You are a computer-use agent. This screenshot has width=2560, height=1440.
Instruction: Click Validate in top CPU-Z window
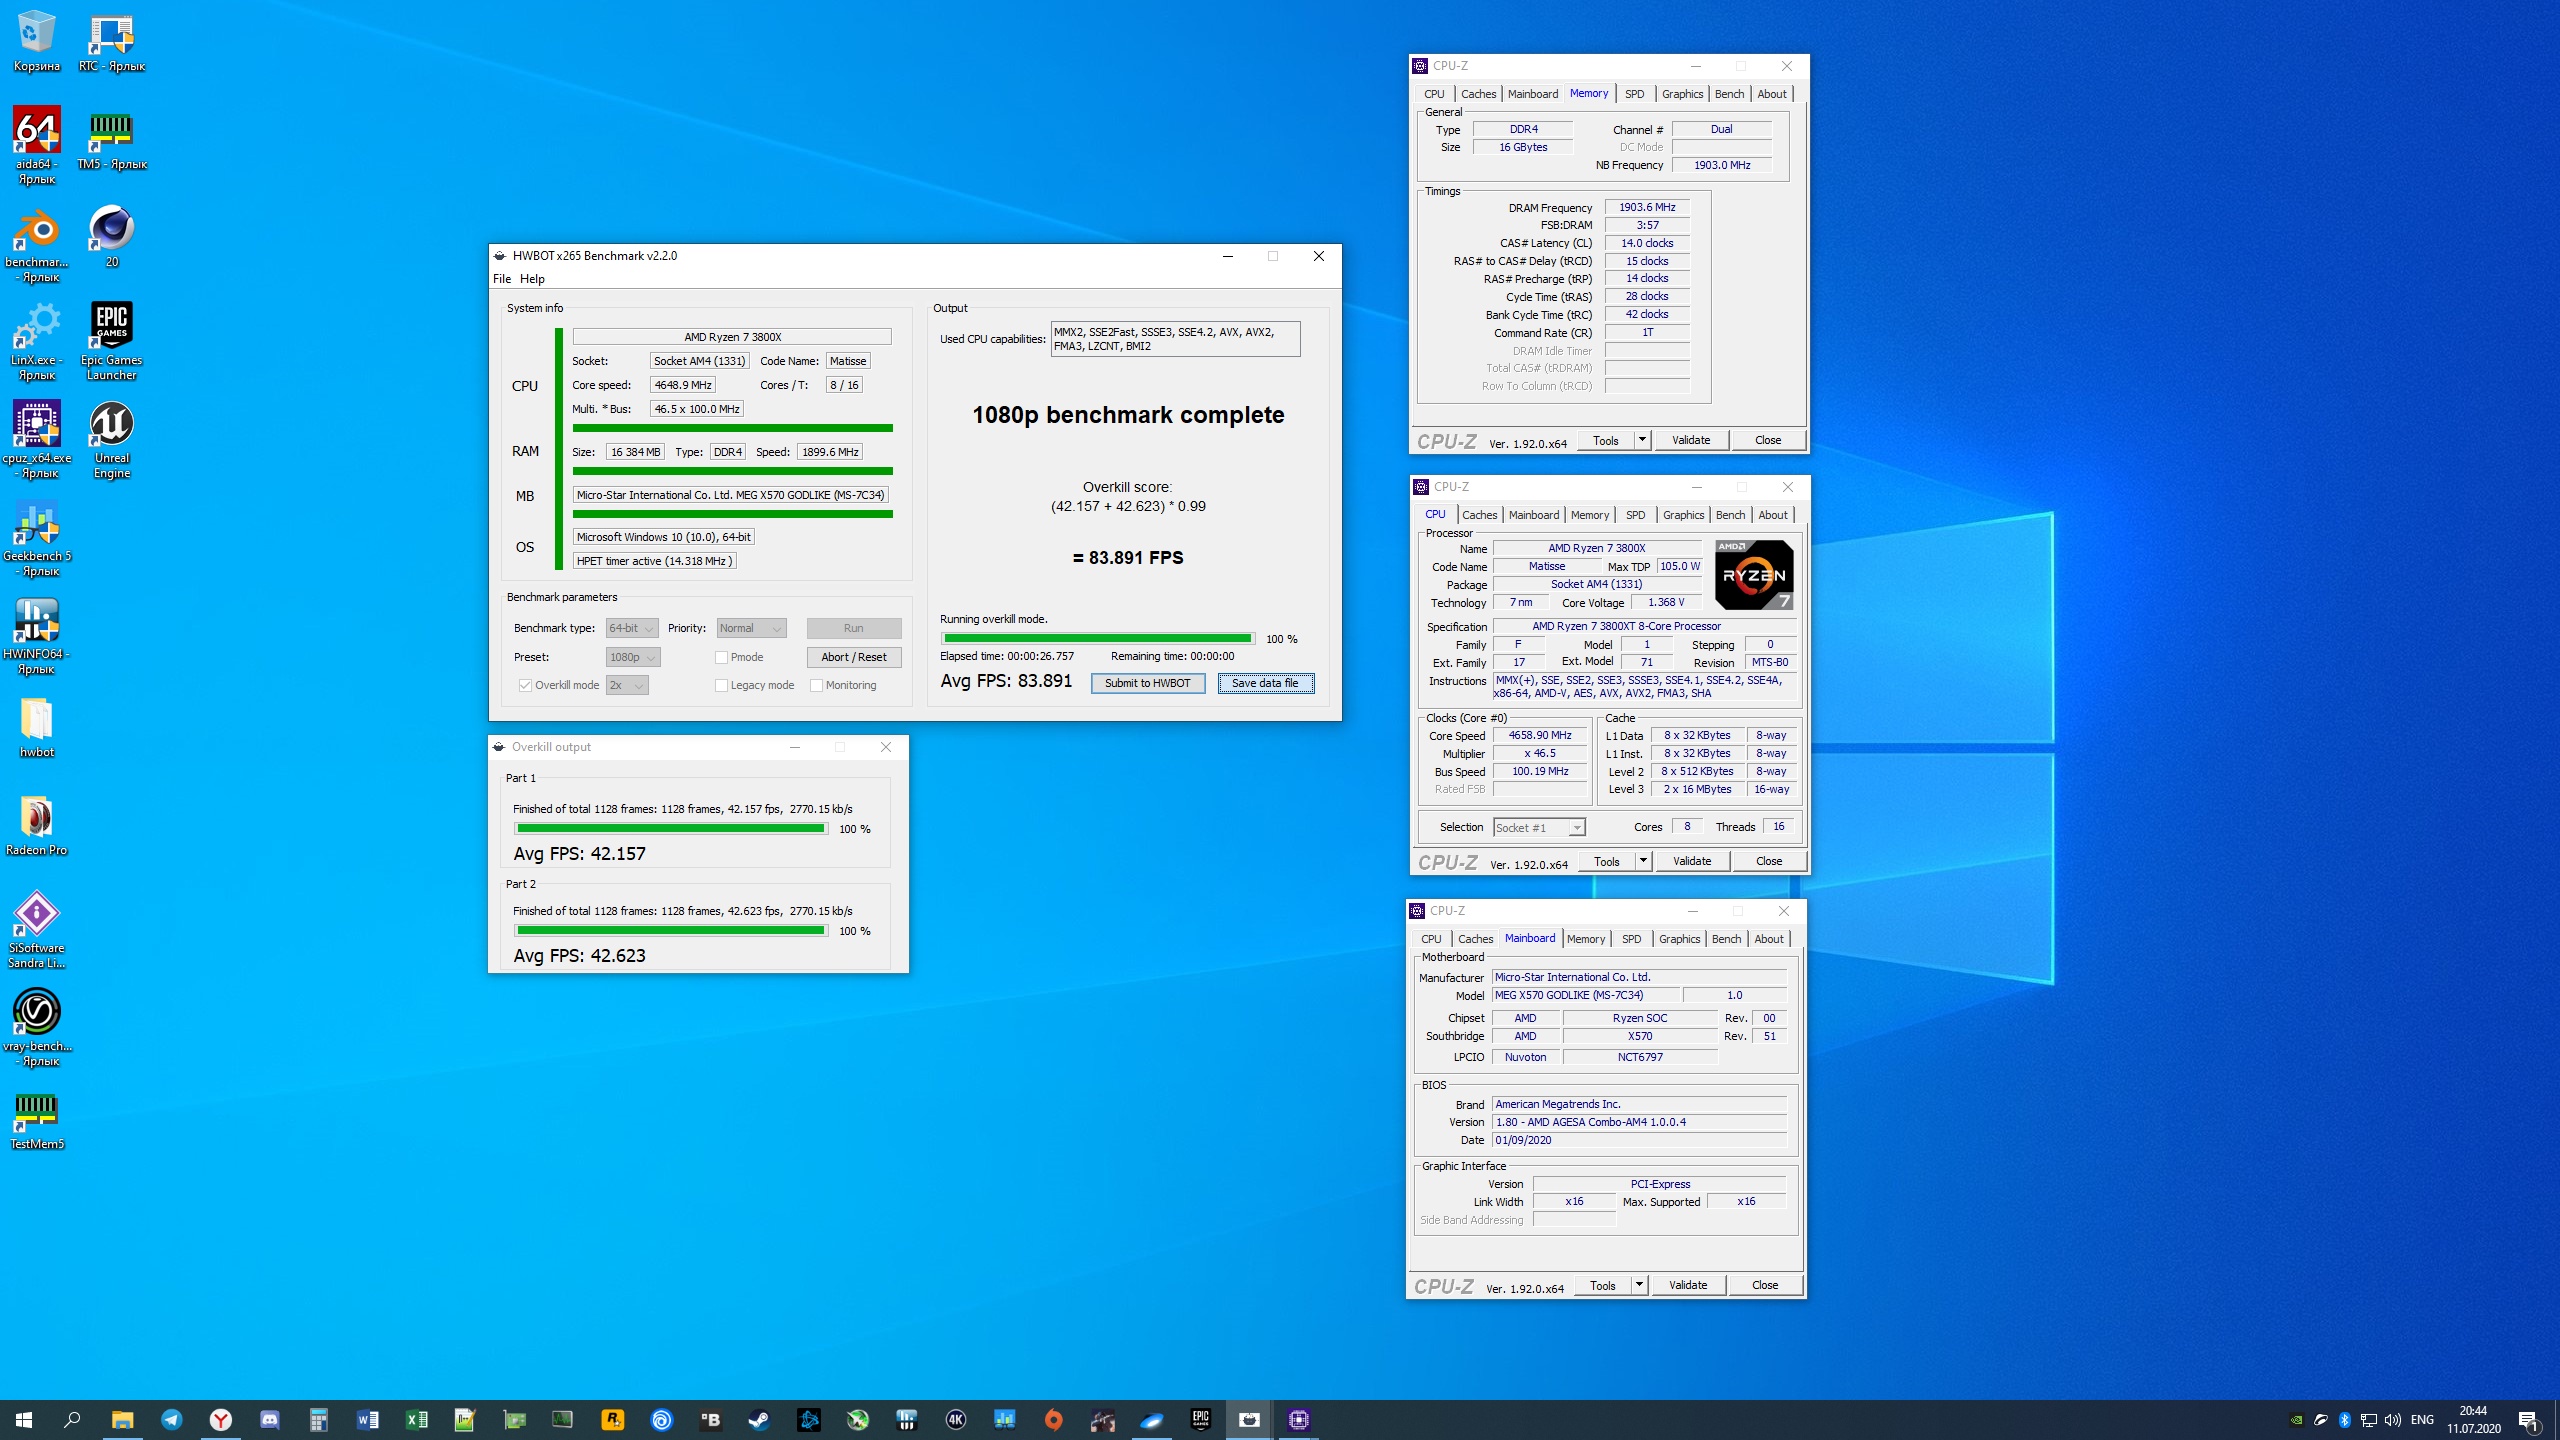[x=1690, y=440]
